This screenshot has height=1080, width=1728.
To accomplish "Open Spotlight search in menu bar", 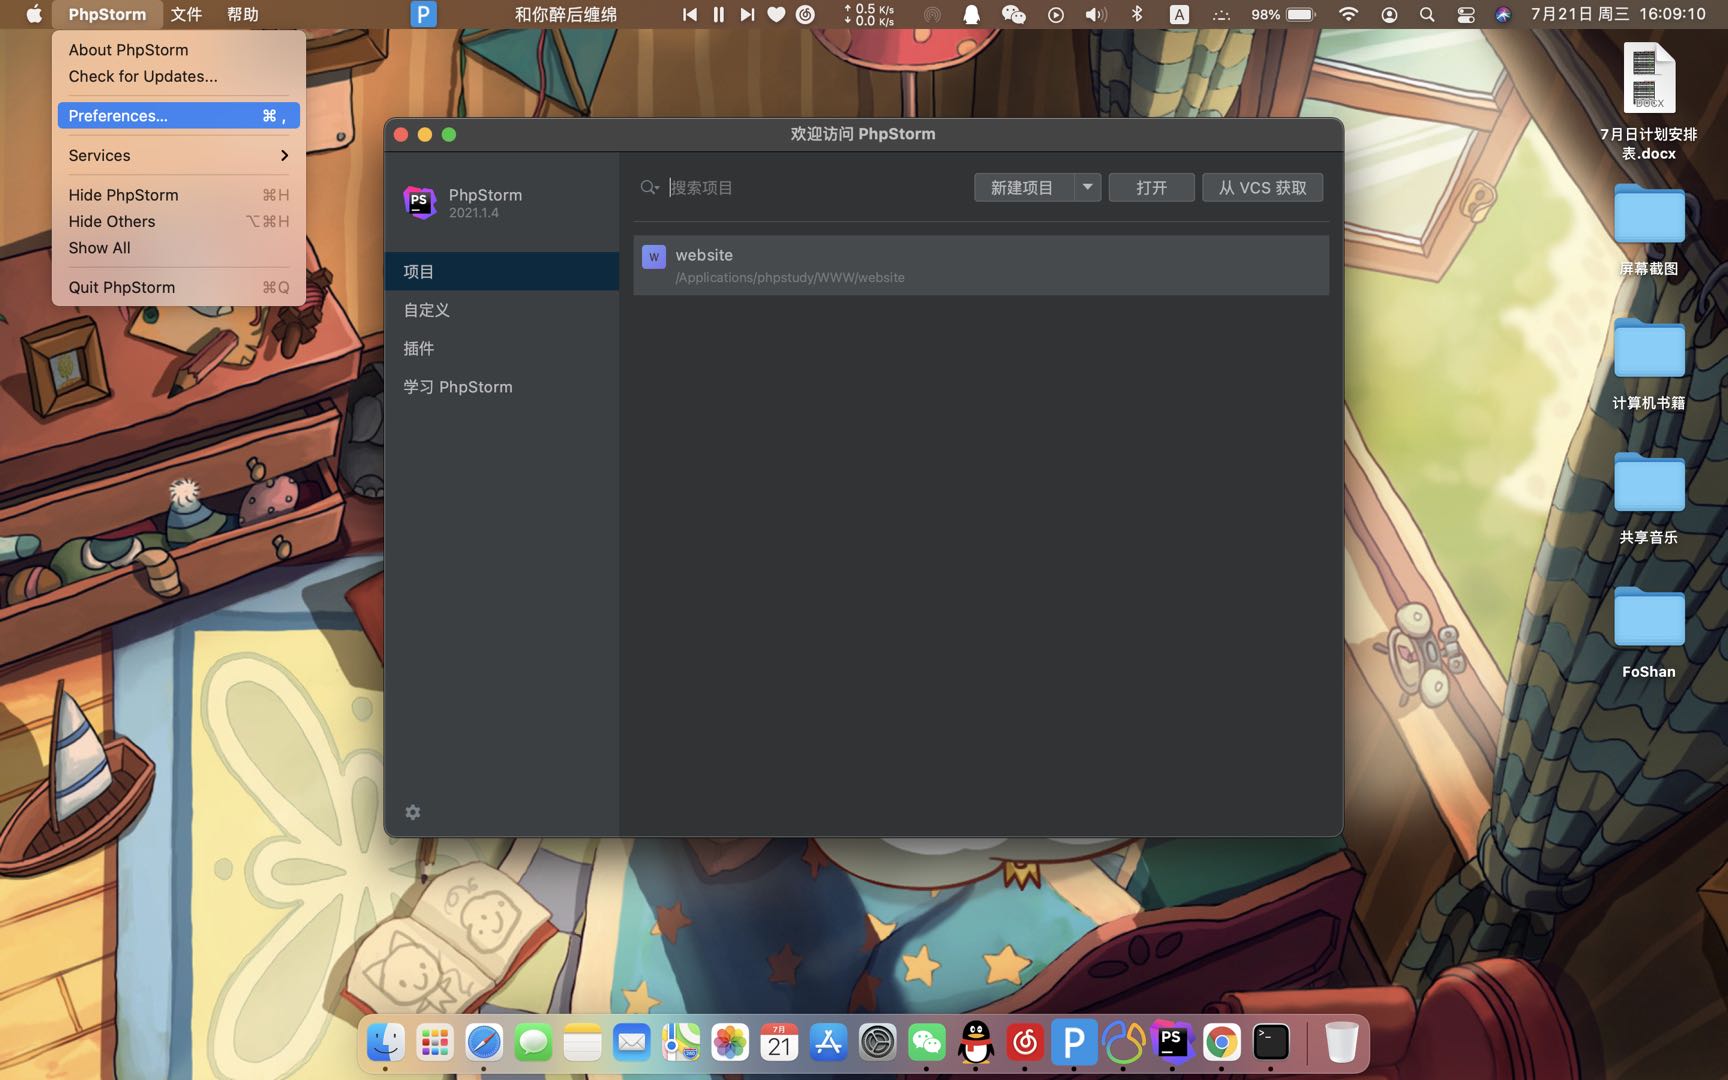I will (x=1427, y=14).
